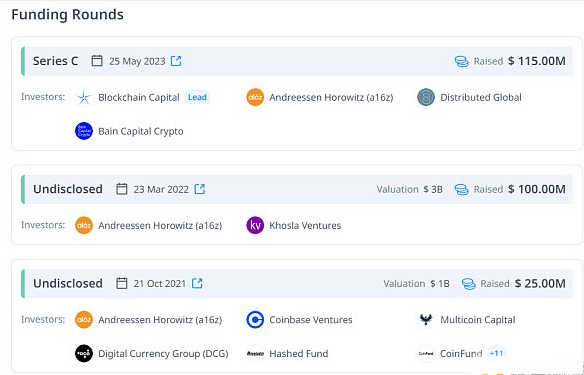
Task: Click calendar icon beside 23 Mar 2022
Action: pyautogui.click(x=121, y=189)
